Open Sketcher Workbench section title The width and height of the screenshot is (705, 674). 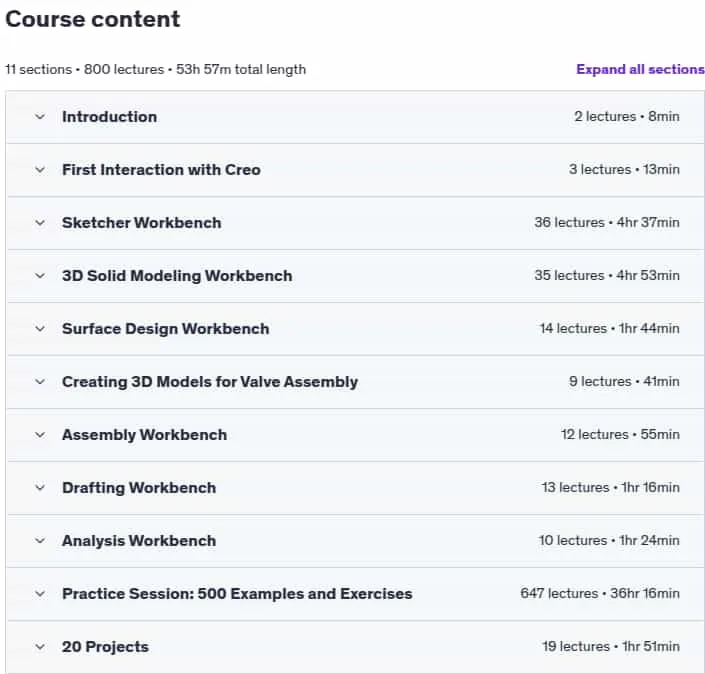142,223
